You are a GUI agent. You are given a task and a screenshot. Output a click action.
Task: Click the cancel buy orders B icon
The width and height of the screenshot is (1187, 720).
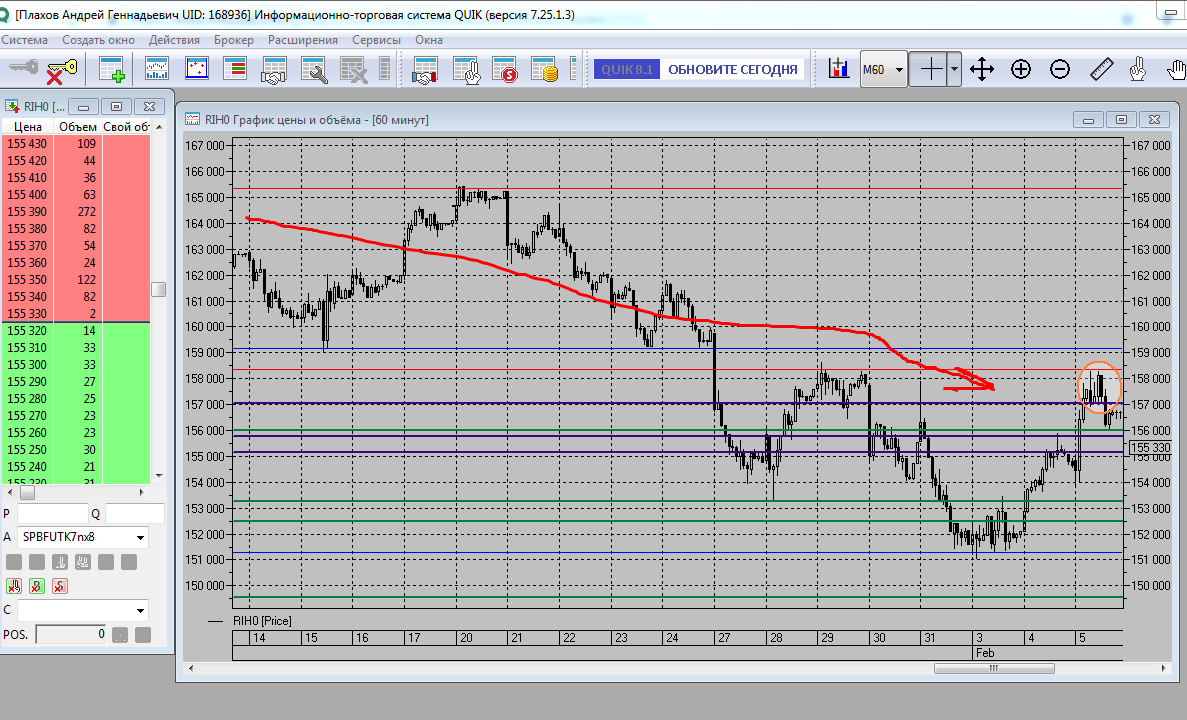point(37,586)
